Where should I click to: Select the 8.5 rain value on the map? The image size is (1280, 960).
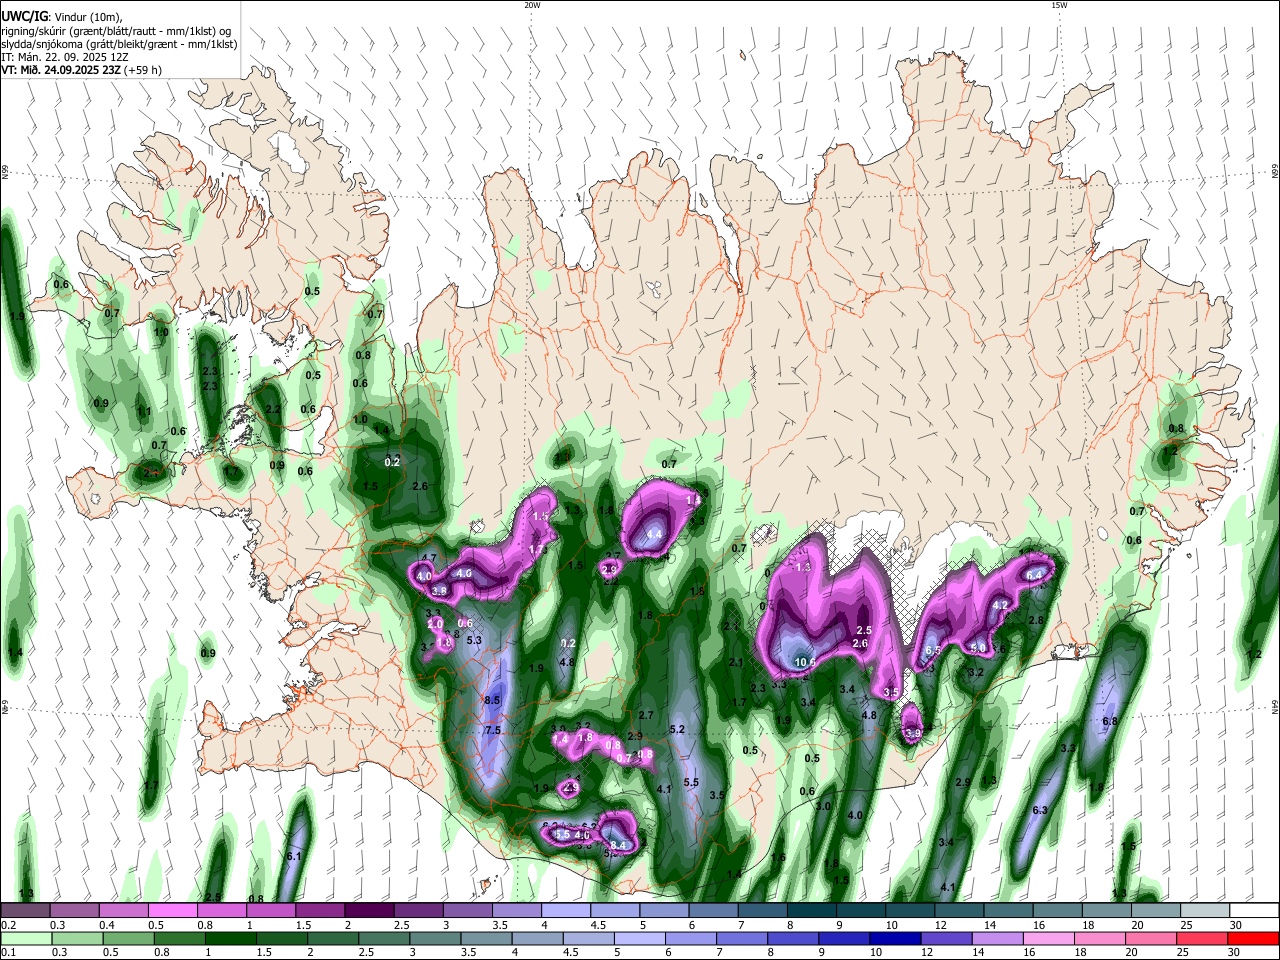coord(491,701)
